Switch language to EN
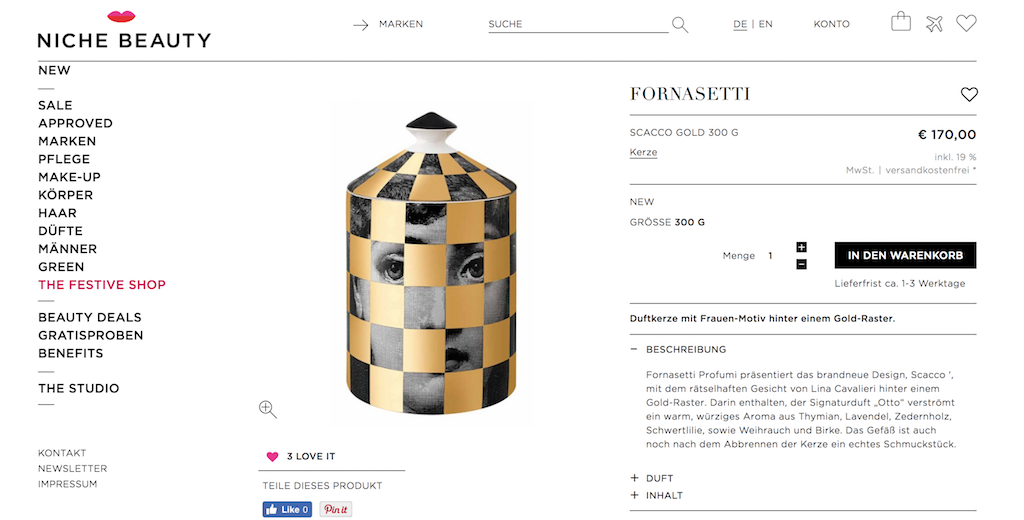 point(766,24)
